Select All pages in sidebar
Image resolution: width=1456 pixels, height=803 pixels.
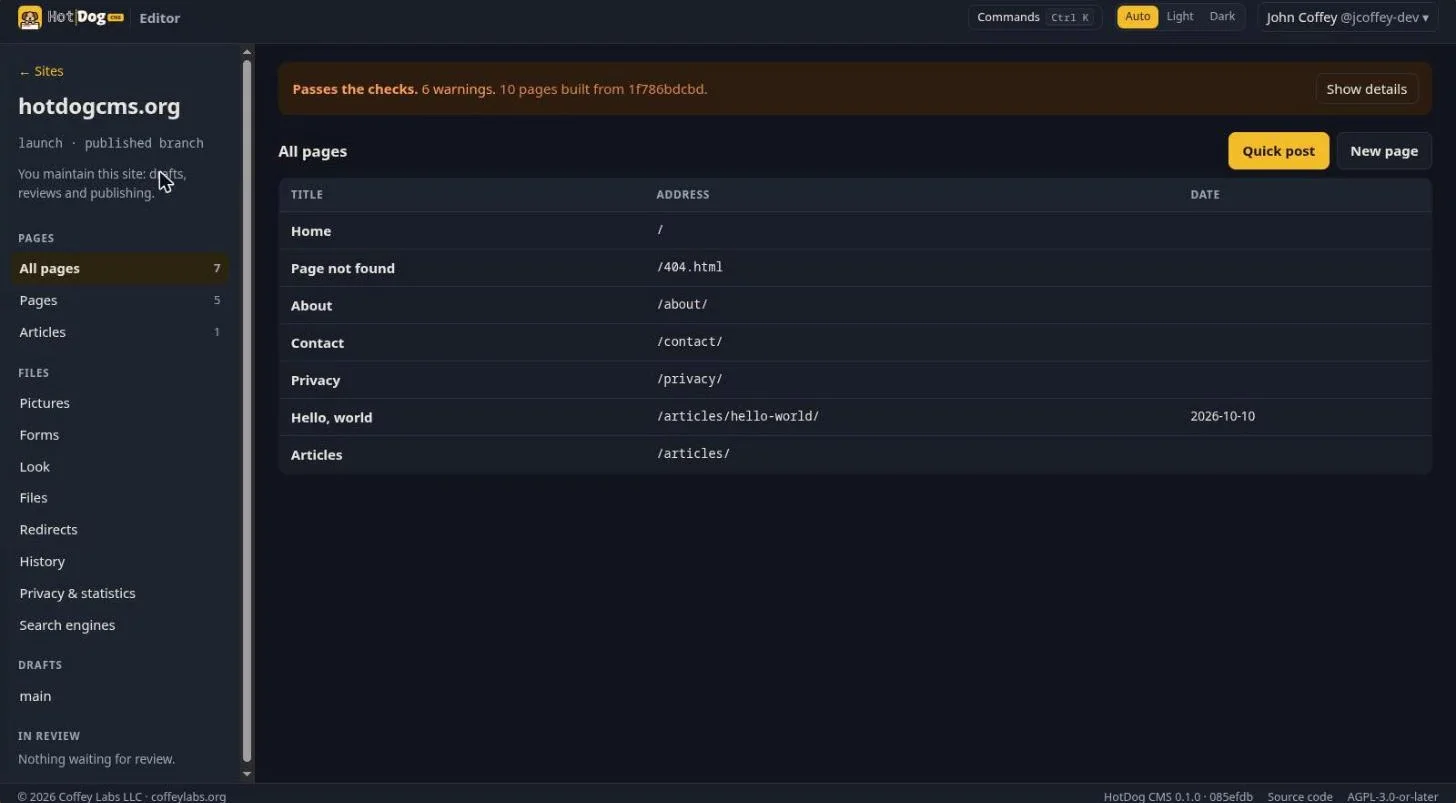pyautogui.click(x=119, y=268)
